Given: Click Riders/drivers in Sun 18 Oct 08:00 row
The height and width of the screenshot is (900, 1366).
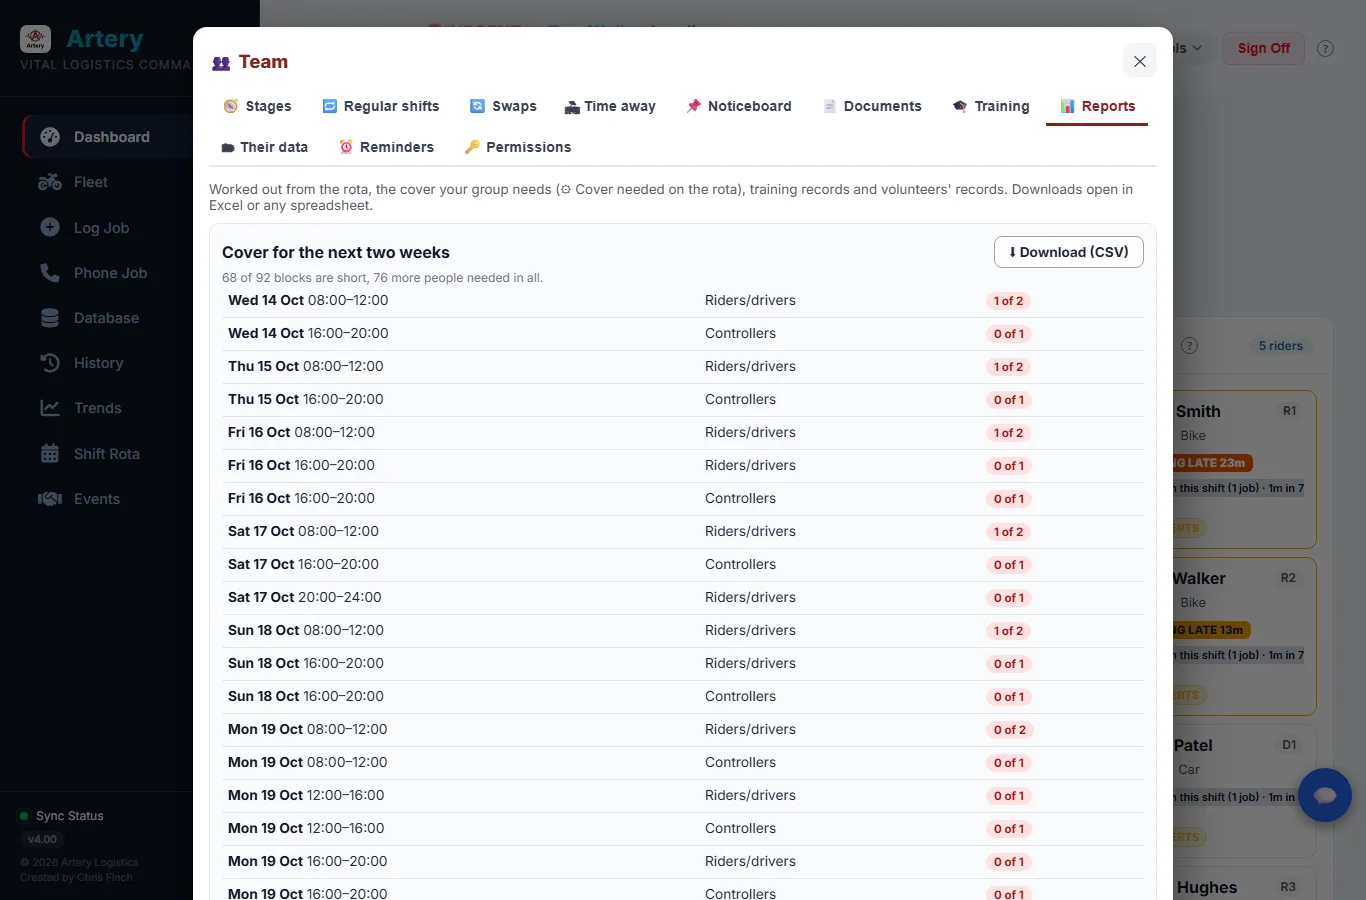Looking at the screenshot, I should [x=750, y=631].
